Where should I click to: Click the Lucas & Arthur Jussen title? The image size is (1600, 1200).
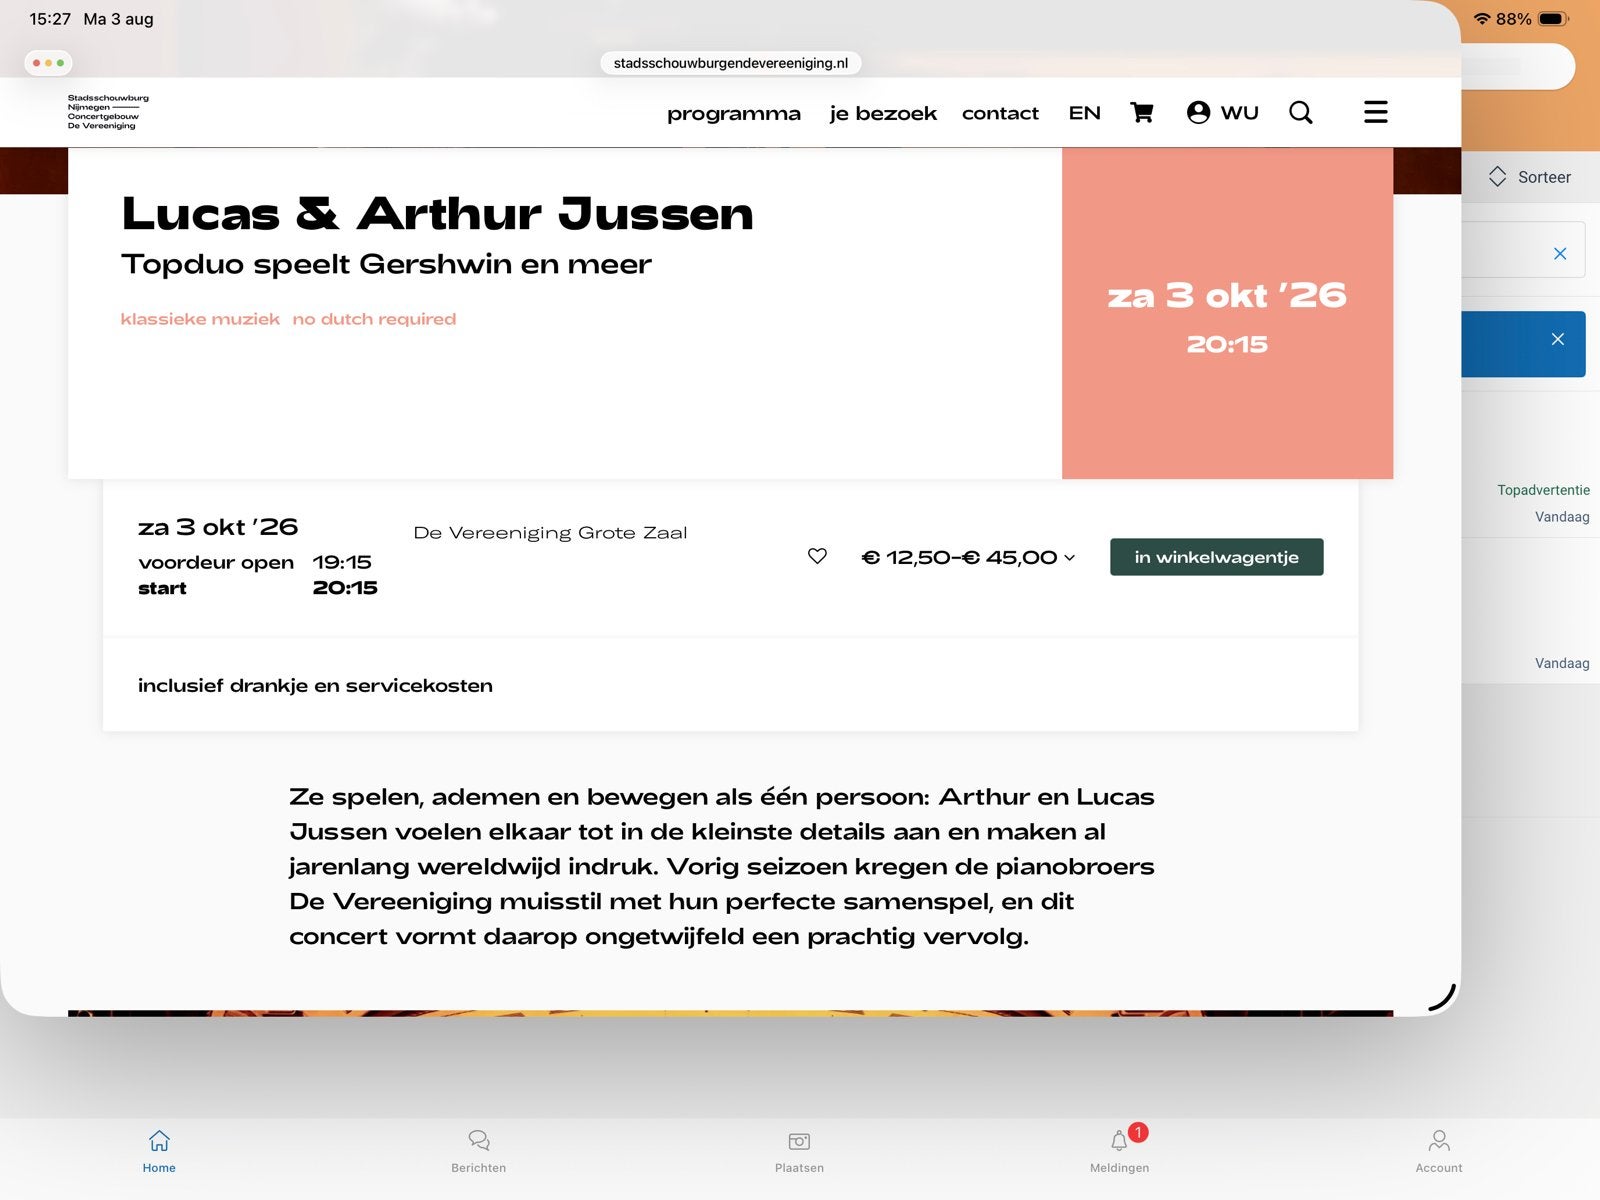pos(437,213)
